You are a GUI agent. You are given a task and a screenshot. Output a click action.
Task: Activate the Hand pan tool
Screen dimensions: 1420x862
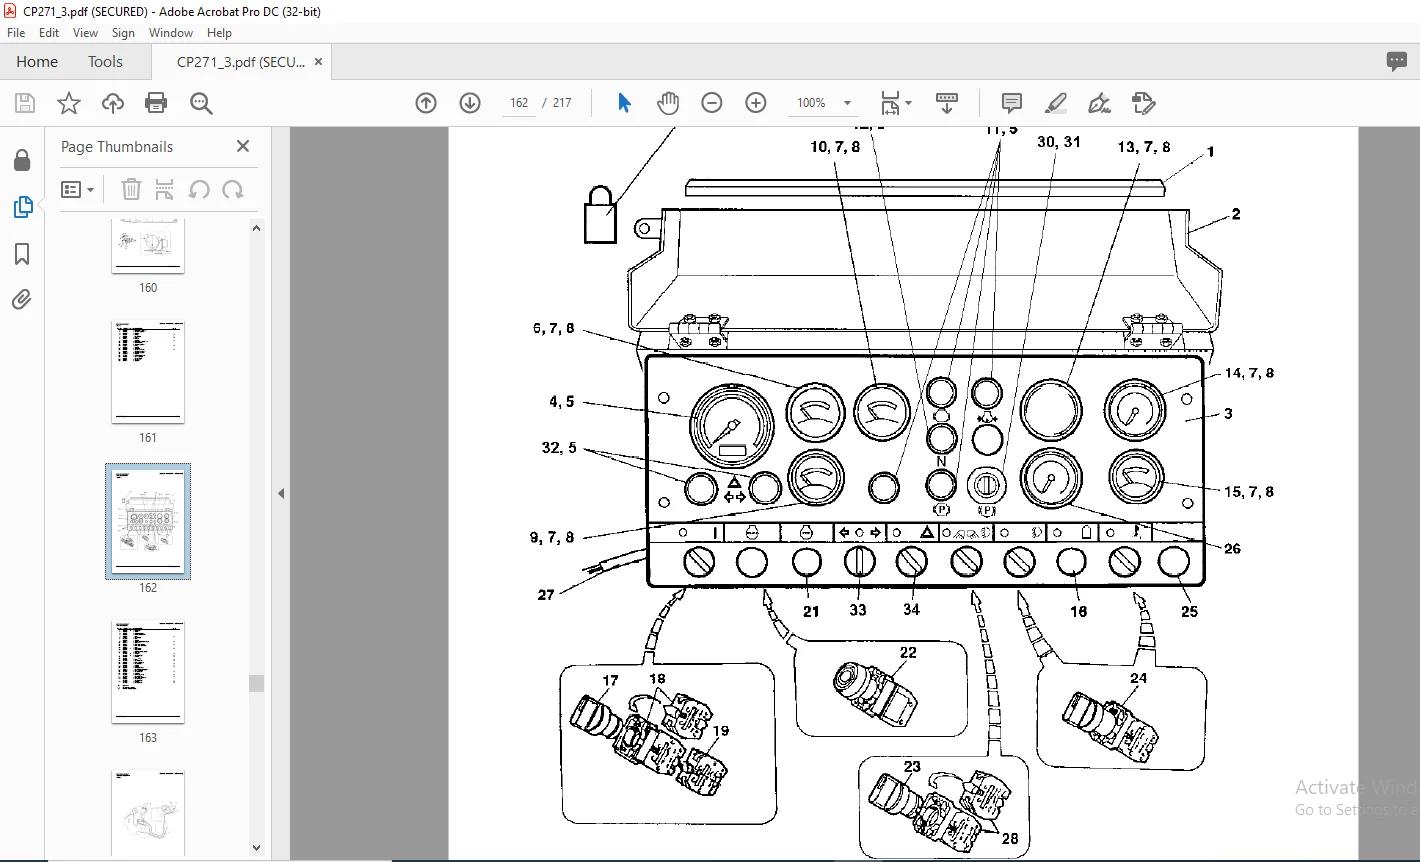click(668, 103)
